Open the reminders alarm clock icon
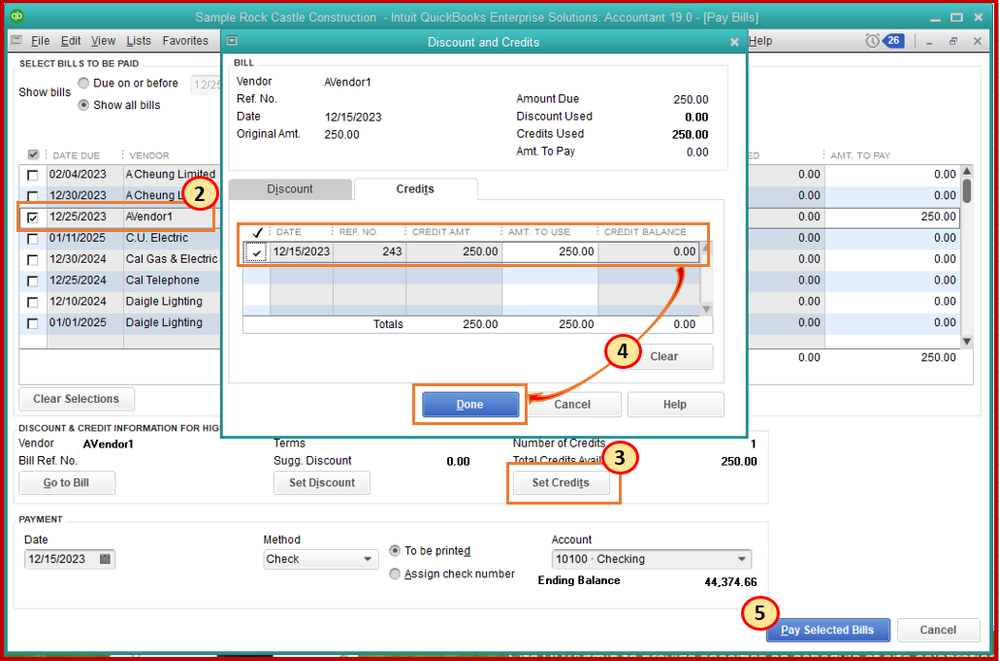 coord(873,41)
